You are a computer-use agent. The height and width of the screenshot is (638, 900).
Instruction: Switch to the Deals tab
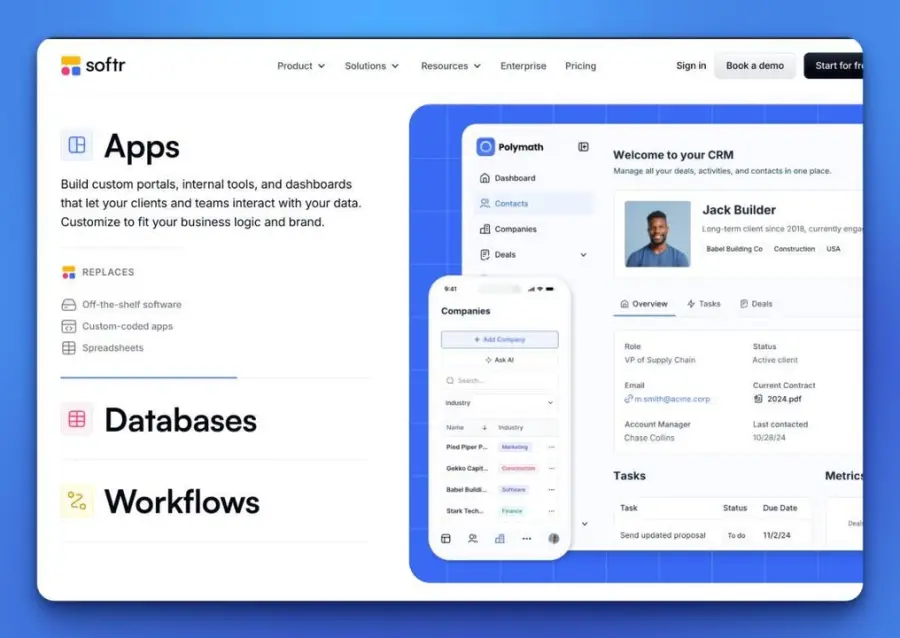[x=756, y=304]
